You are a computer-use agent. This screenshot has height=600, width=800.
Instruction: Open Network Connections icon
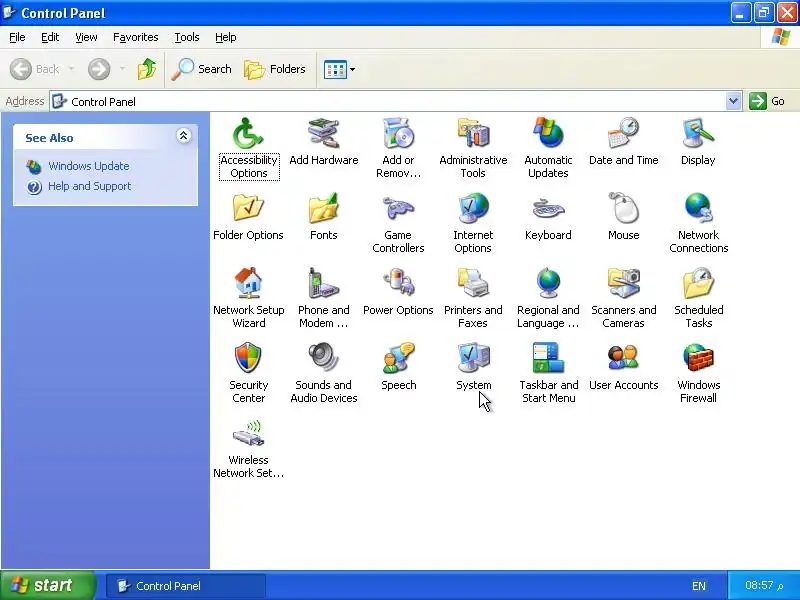[x=698, y=208]
